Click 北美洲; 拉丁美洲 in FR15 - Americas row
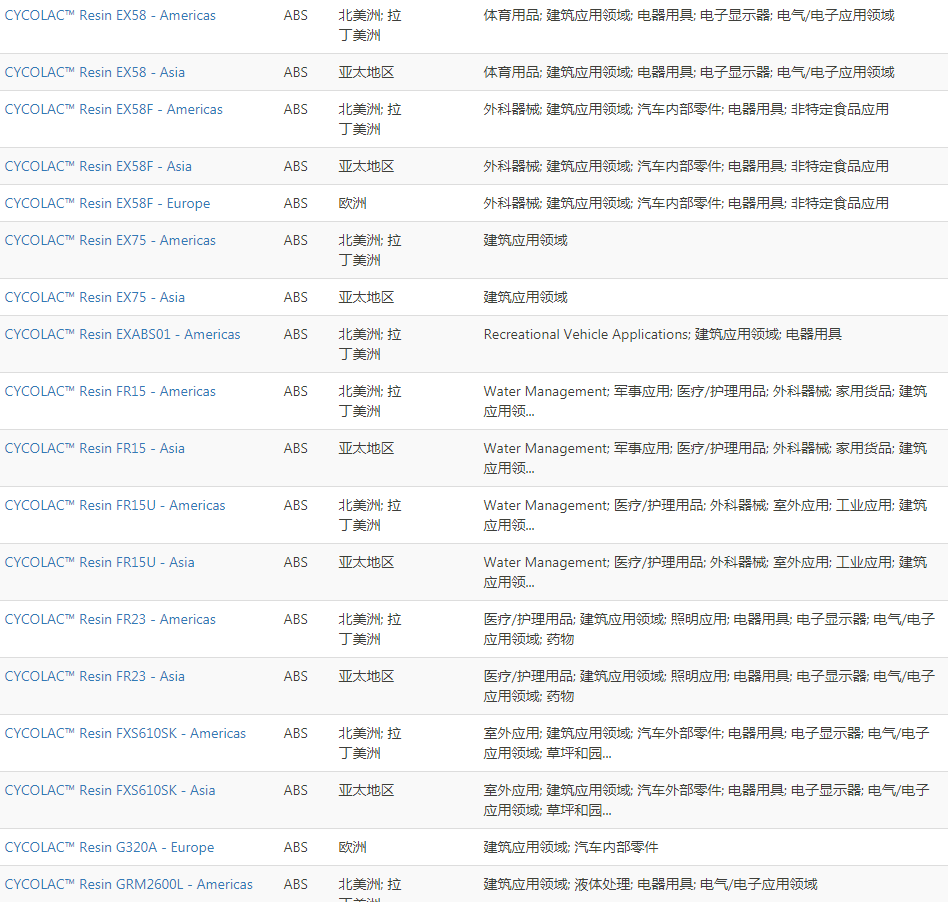Screen dimensions: 948x902 coord(370,401)
